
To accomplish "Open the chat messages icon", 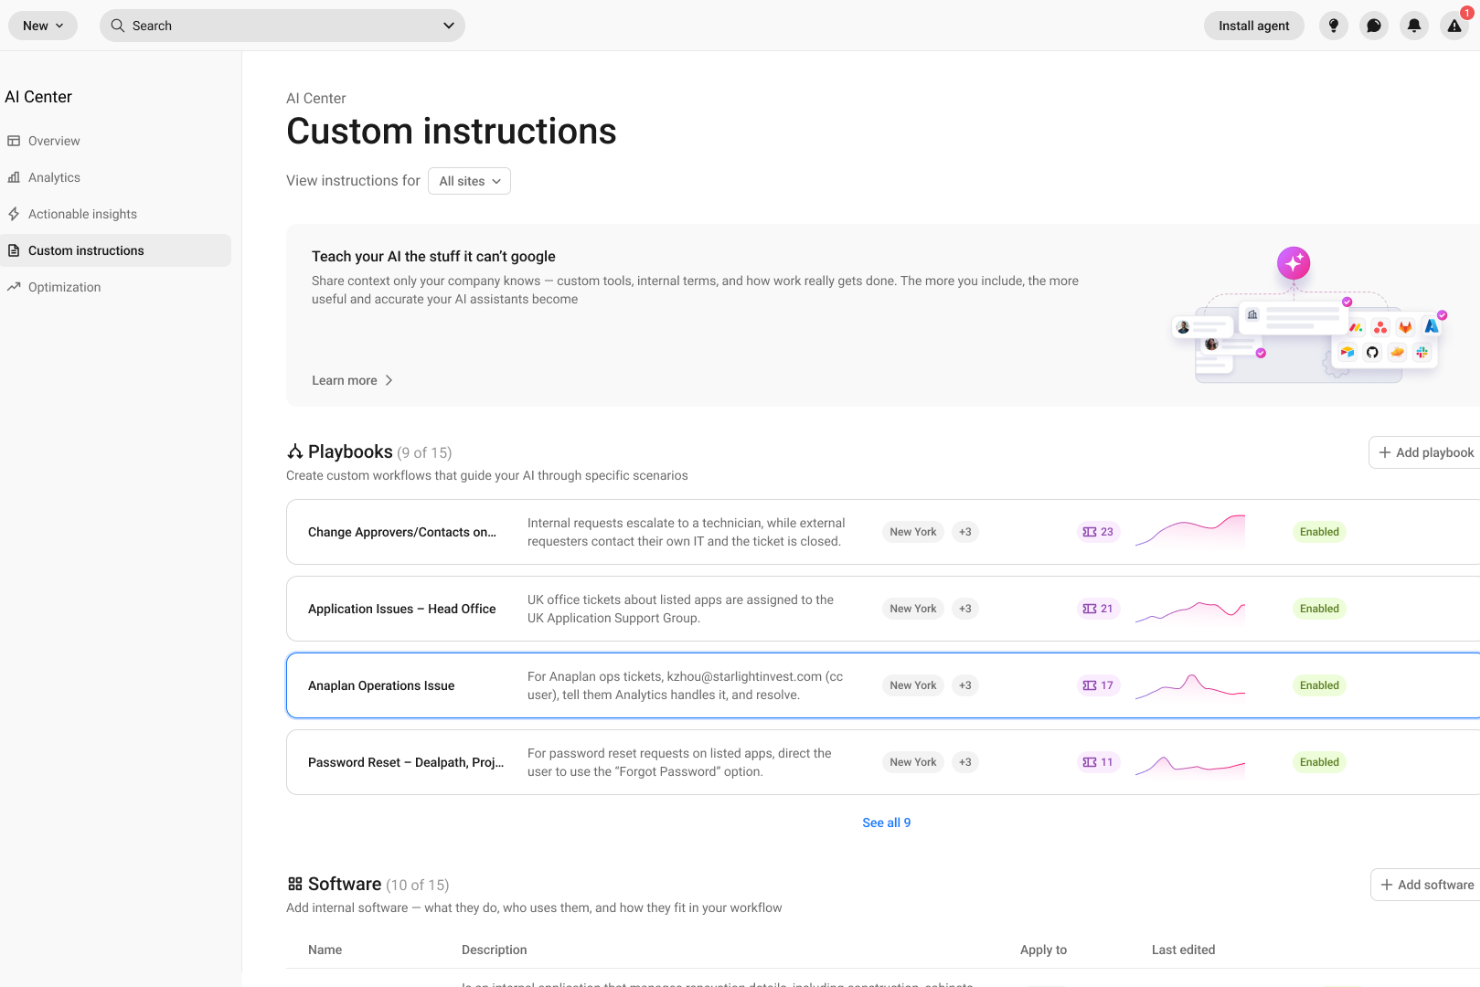I will coord(1373,25).
